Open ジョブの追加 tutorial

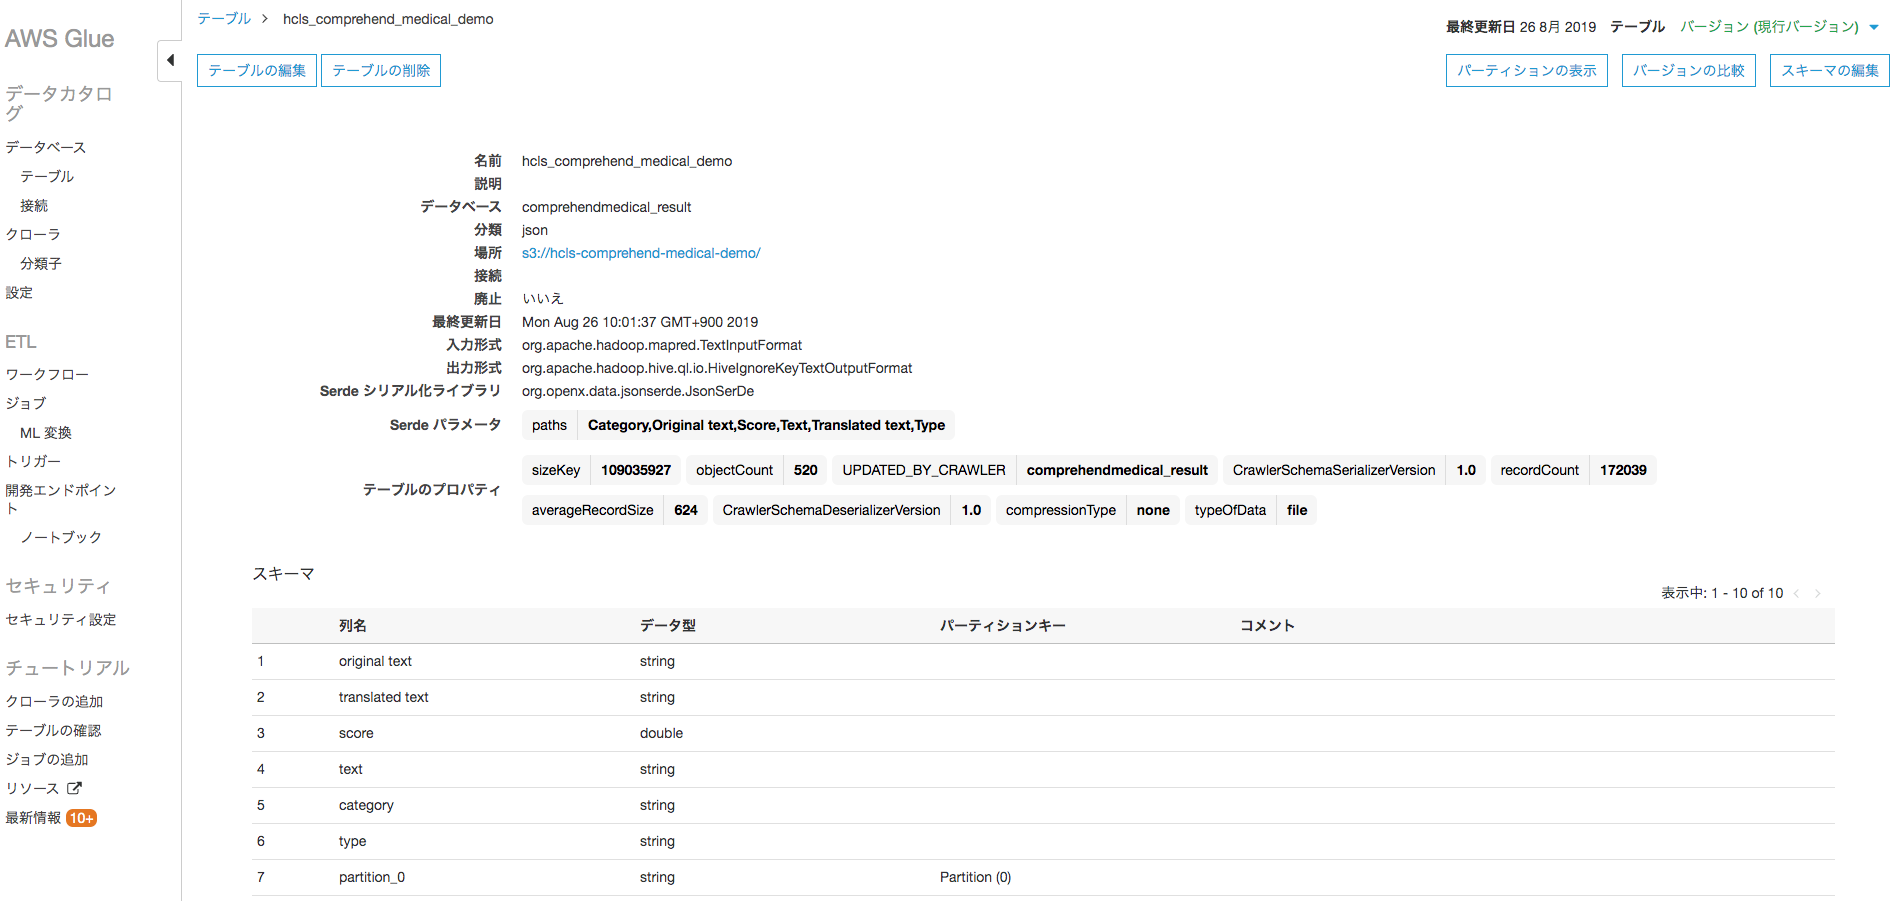47,759
